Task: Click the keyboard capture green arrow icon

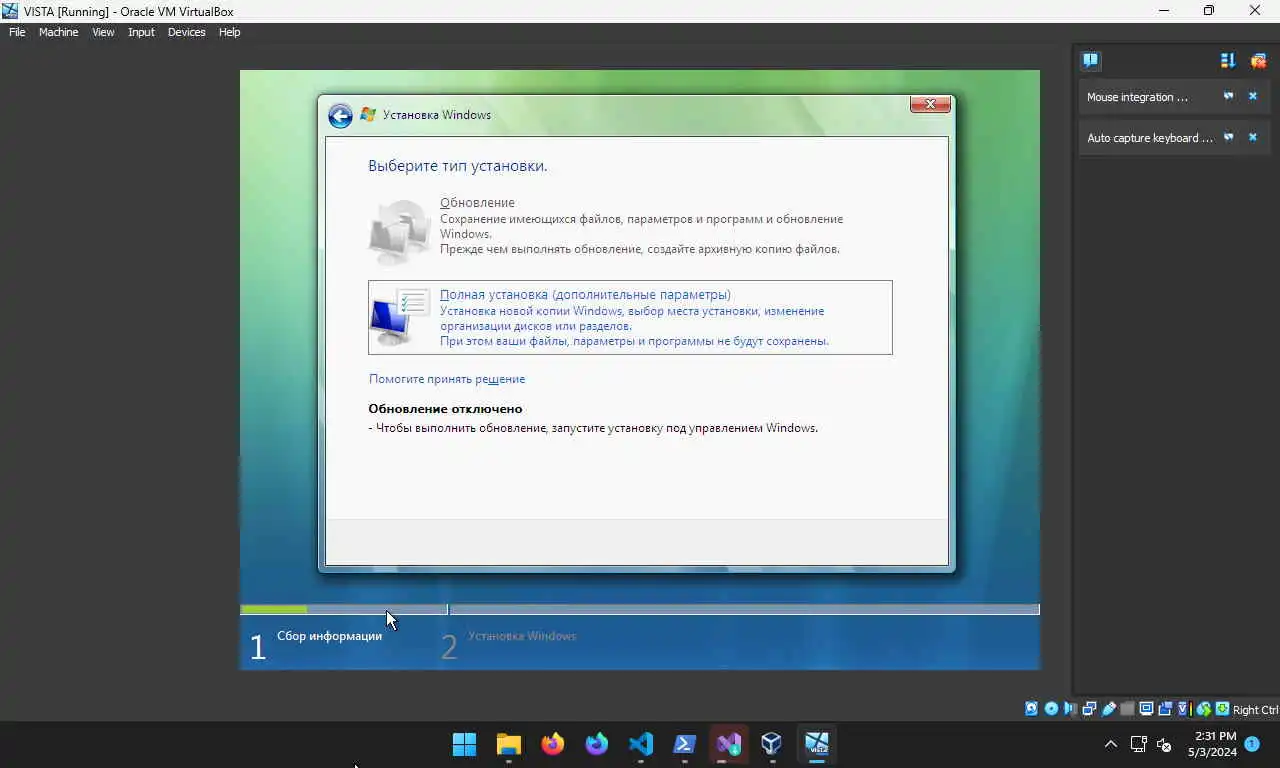Action: pos(1222,709)
